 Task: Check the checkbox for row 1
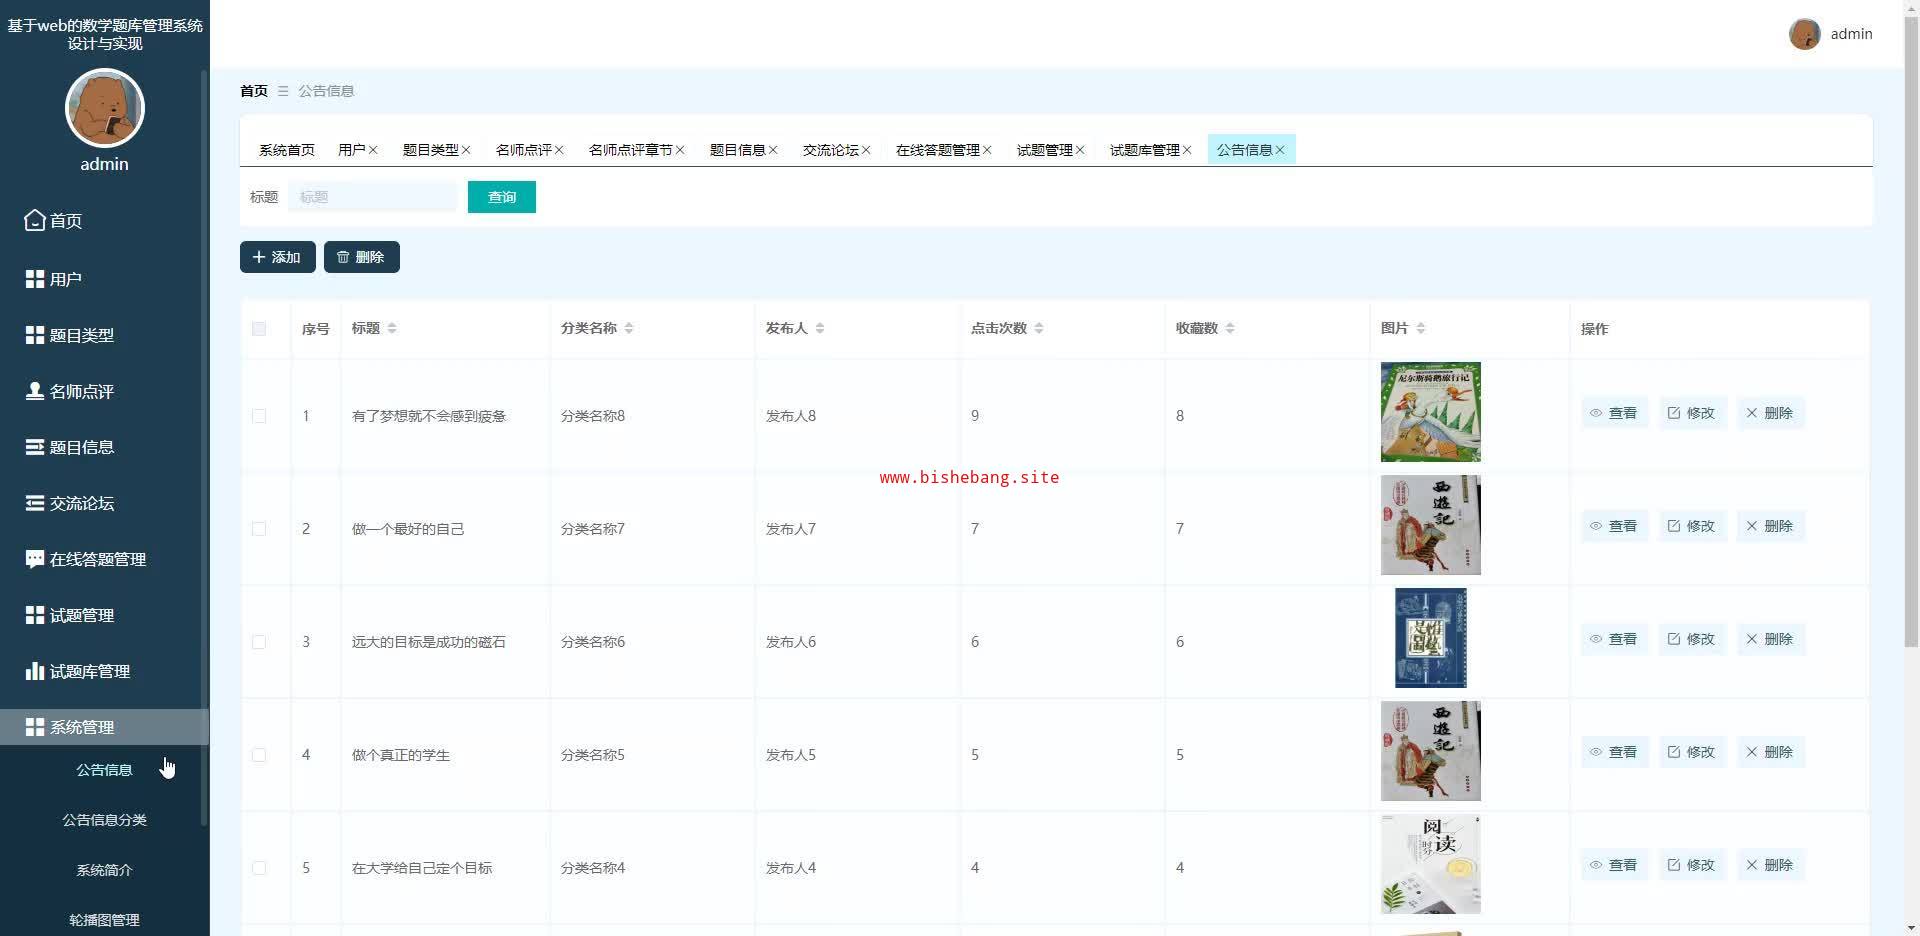259,416
